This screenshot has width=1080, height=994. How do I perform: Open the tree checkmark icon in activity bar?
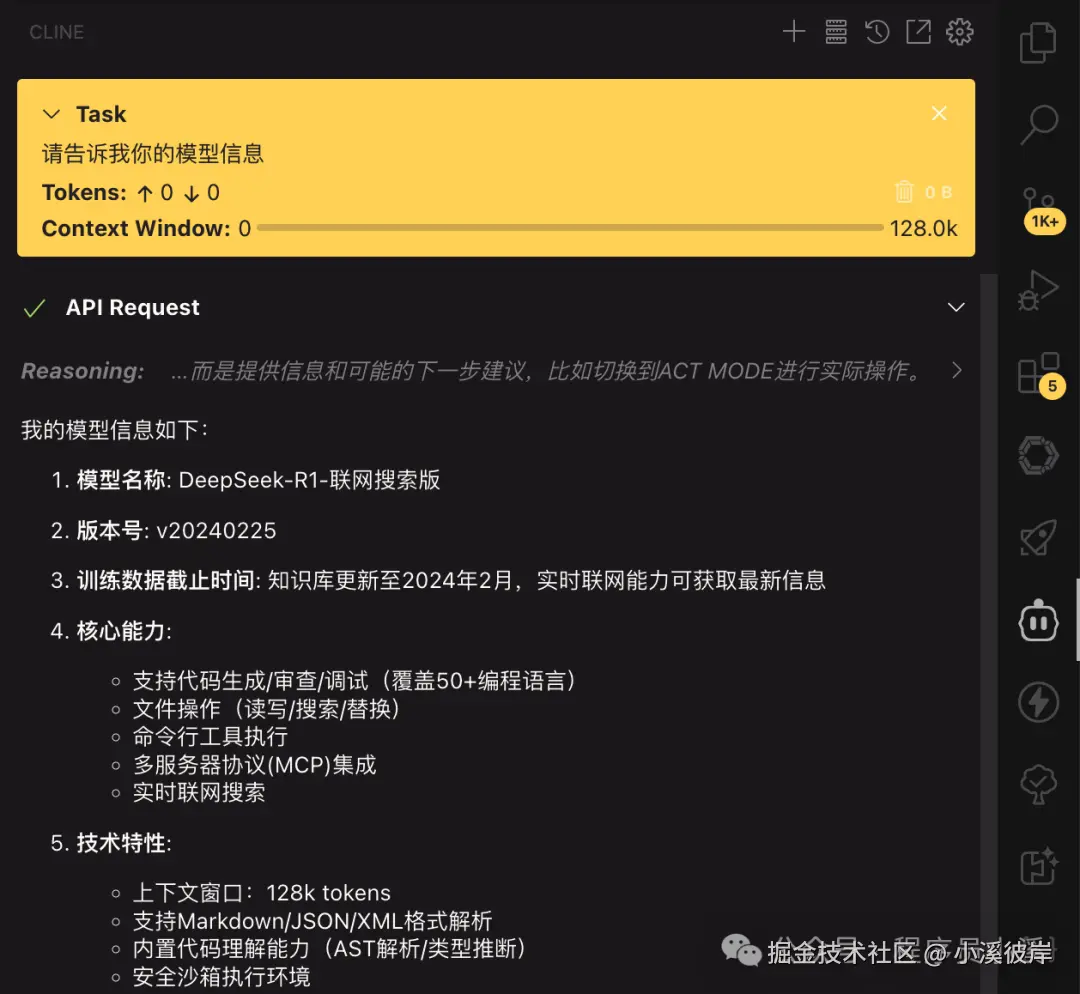[x=1038, y=784]
